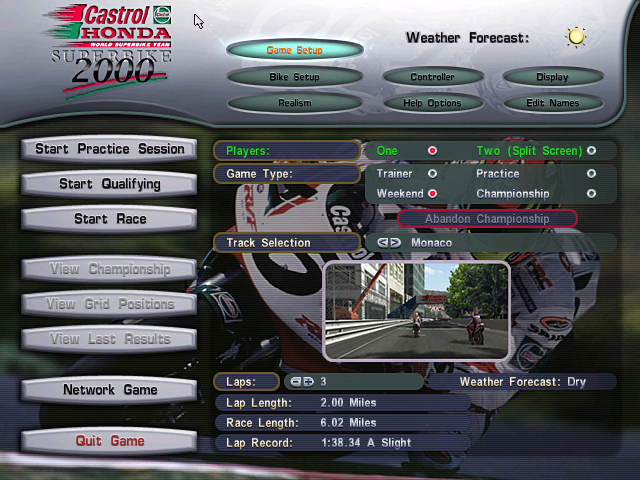Decrease the laps count arrow
640x480 pixels.
click(x=296, y=382)
